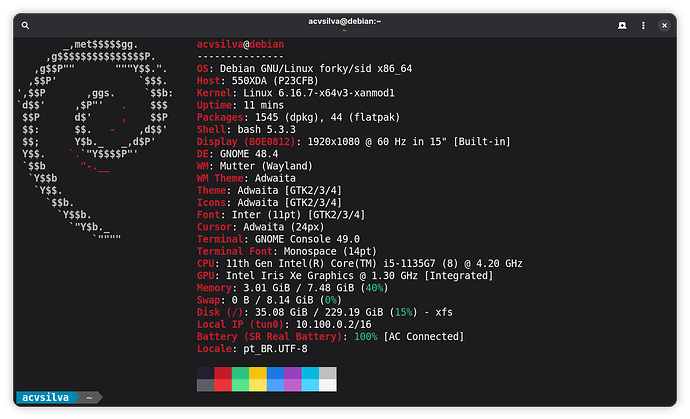This screenshot has width=690, height=419.
Task: Click the Theme Adwaita [GTK2/3/4] line
Action: pos(269,191)
